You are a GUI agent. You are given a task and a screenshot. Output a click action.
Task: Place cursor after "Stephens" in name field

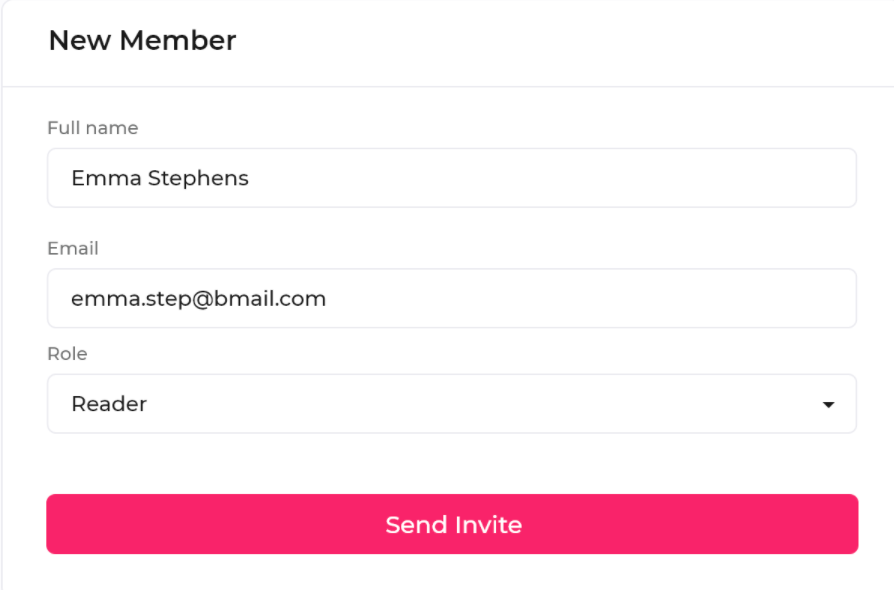pyautogui.click(x=250, y=178)
